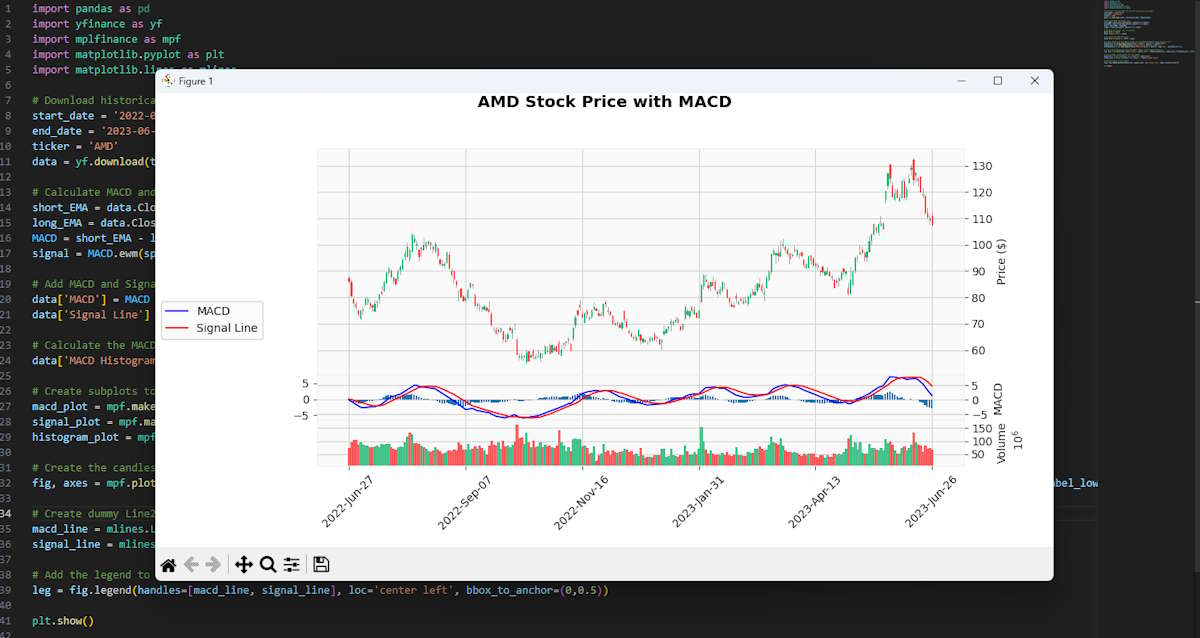Go back to the previous plot view
This screenshot has width=1200, height=638.
click(189, 564)
